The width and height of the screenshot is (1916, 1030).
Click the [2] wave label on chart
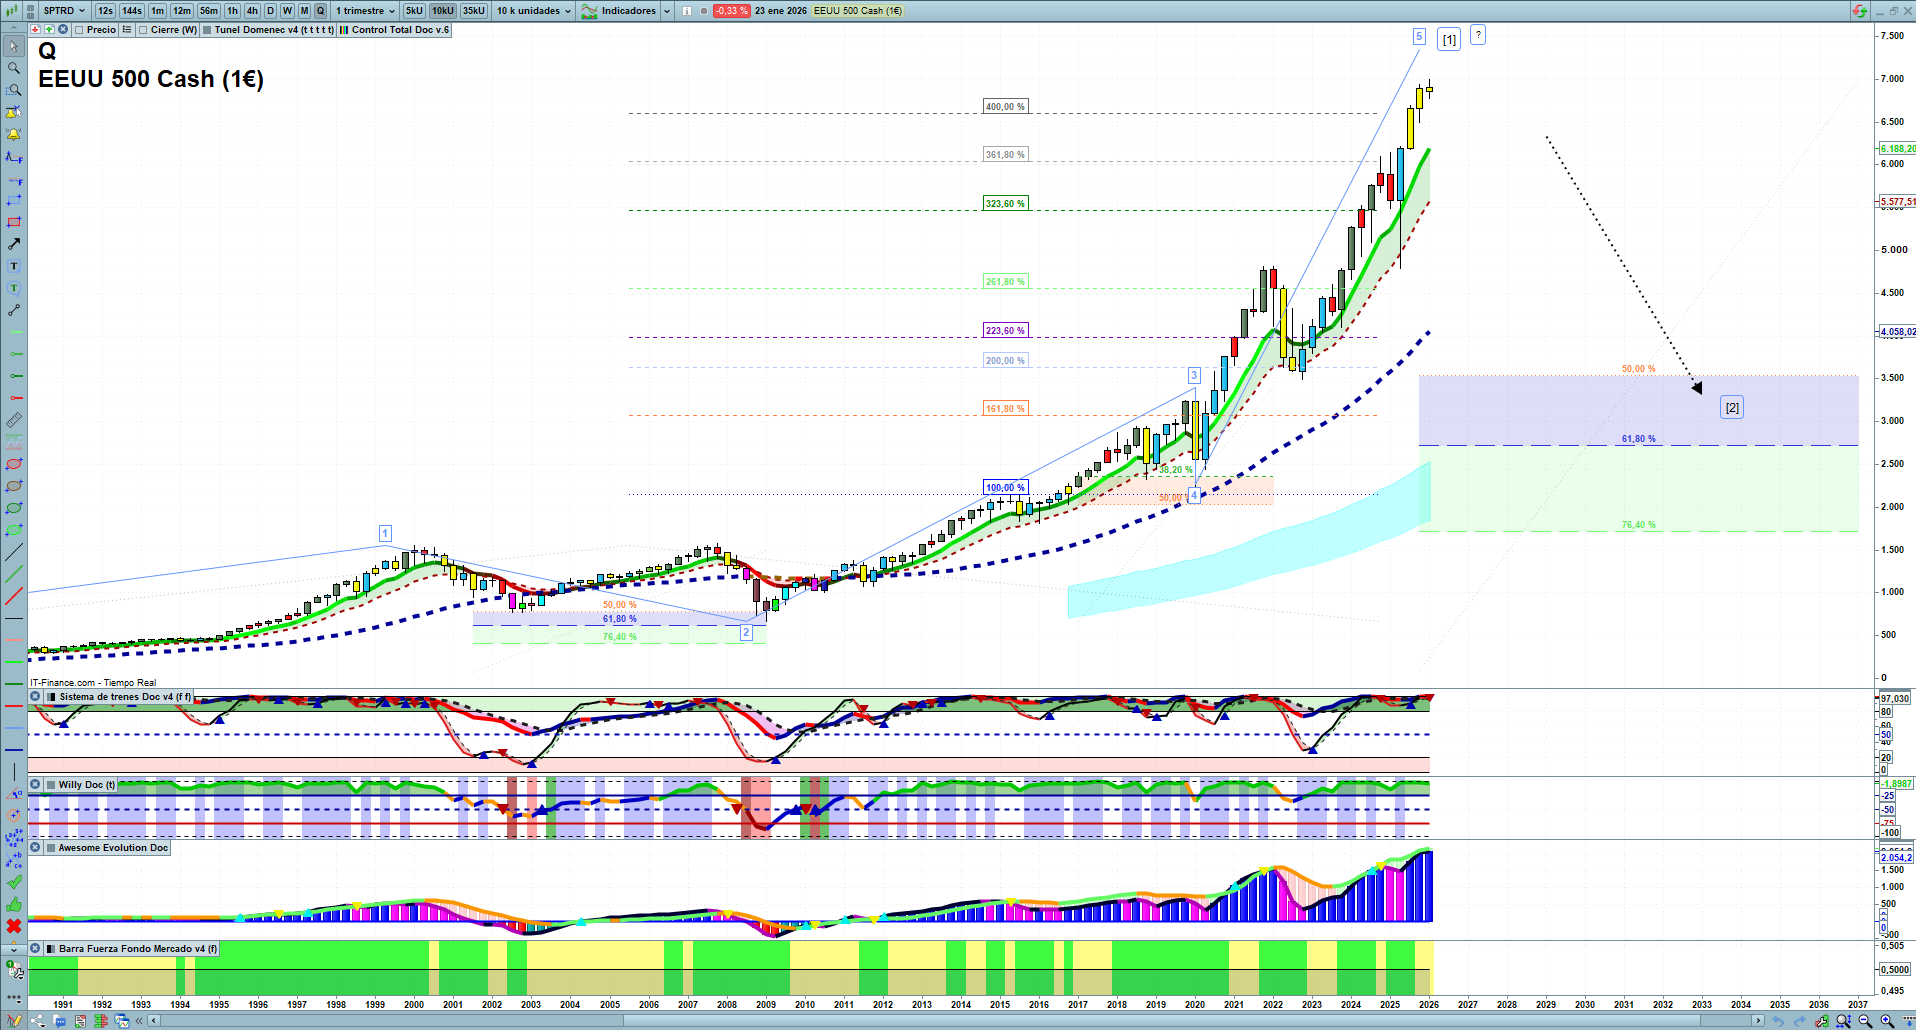point(1732,407)
